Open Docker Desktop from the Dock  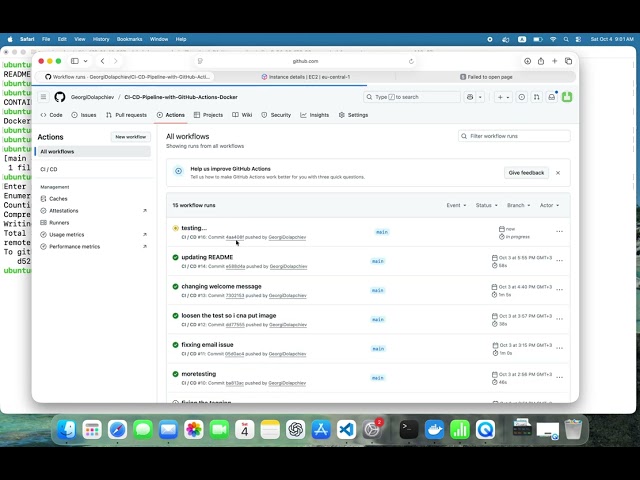click(434, 429)
